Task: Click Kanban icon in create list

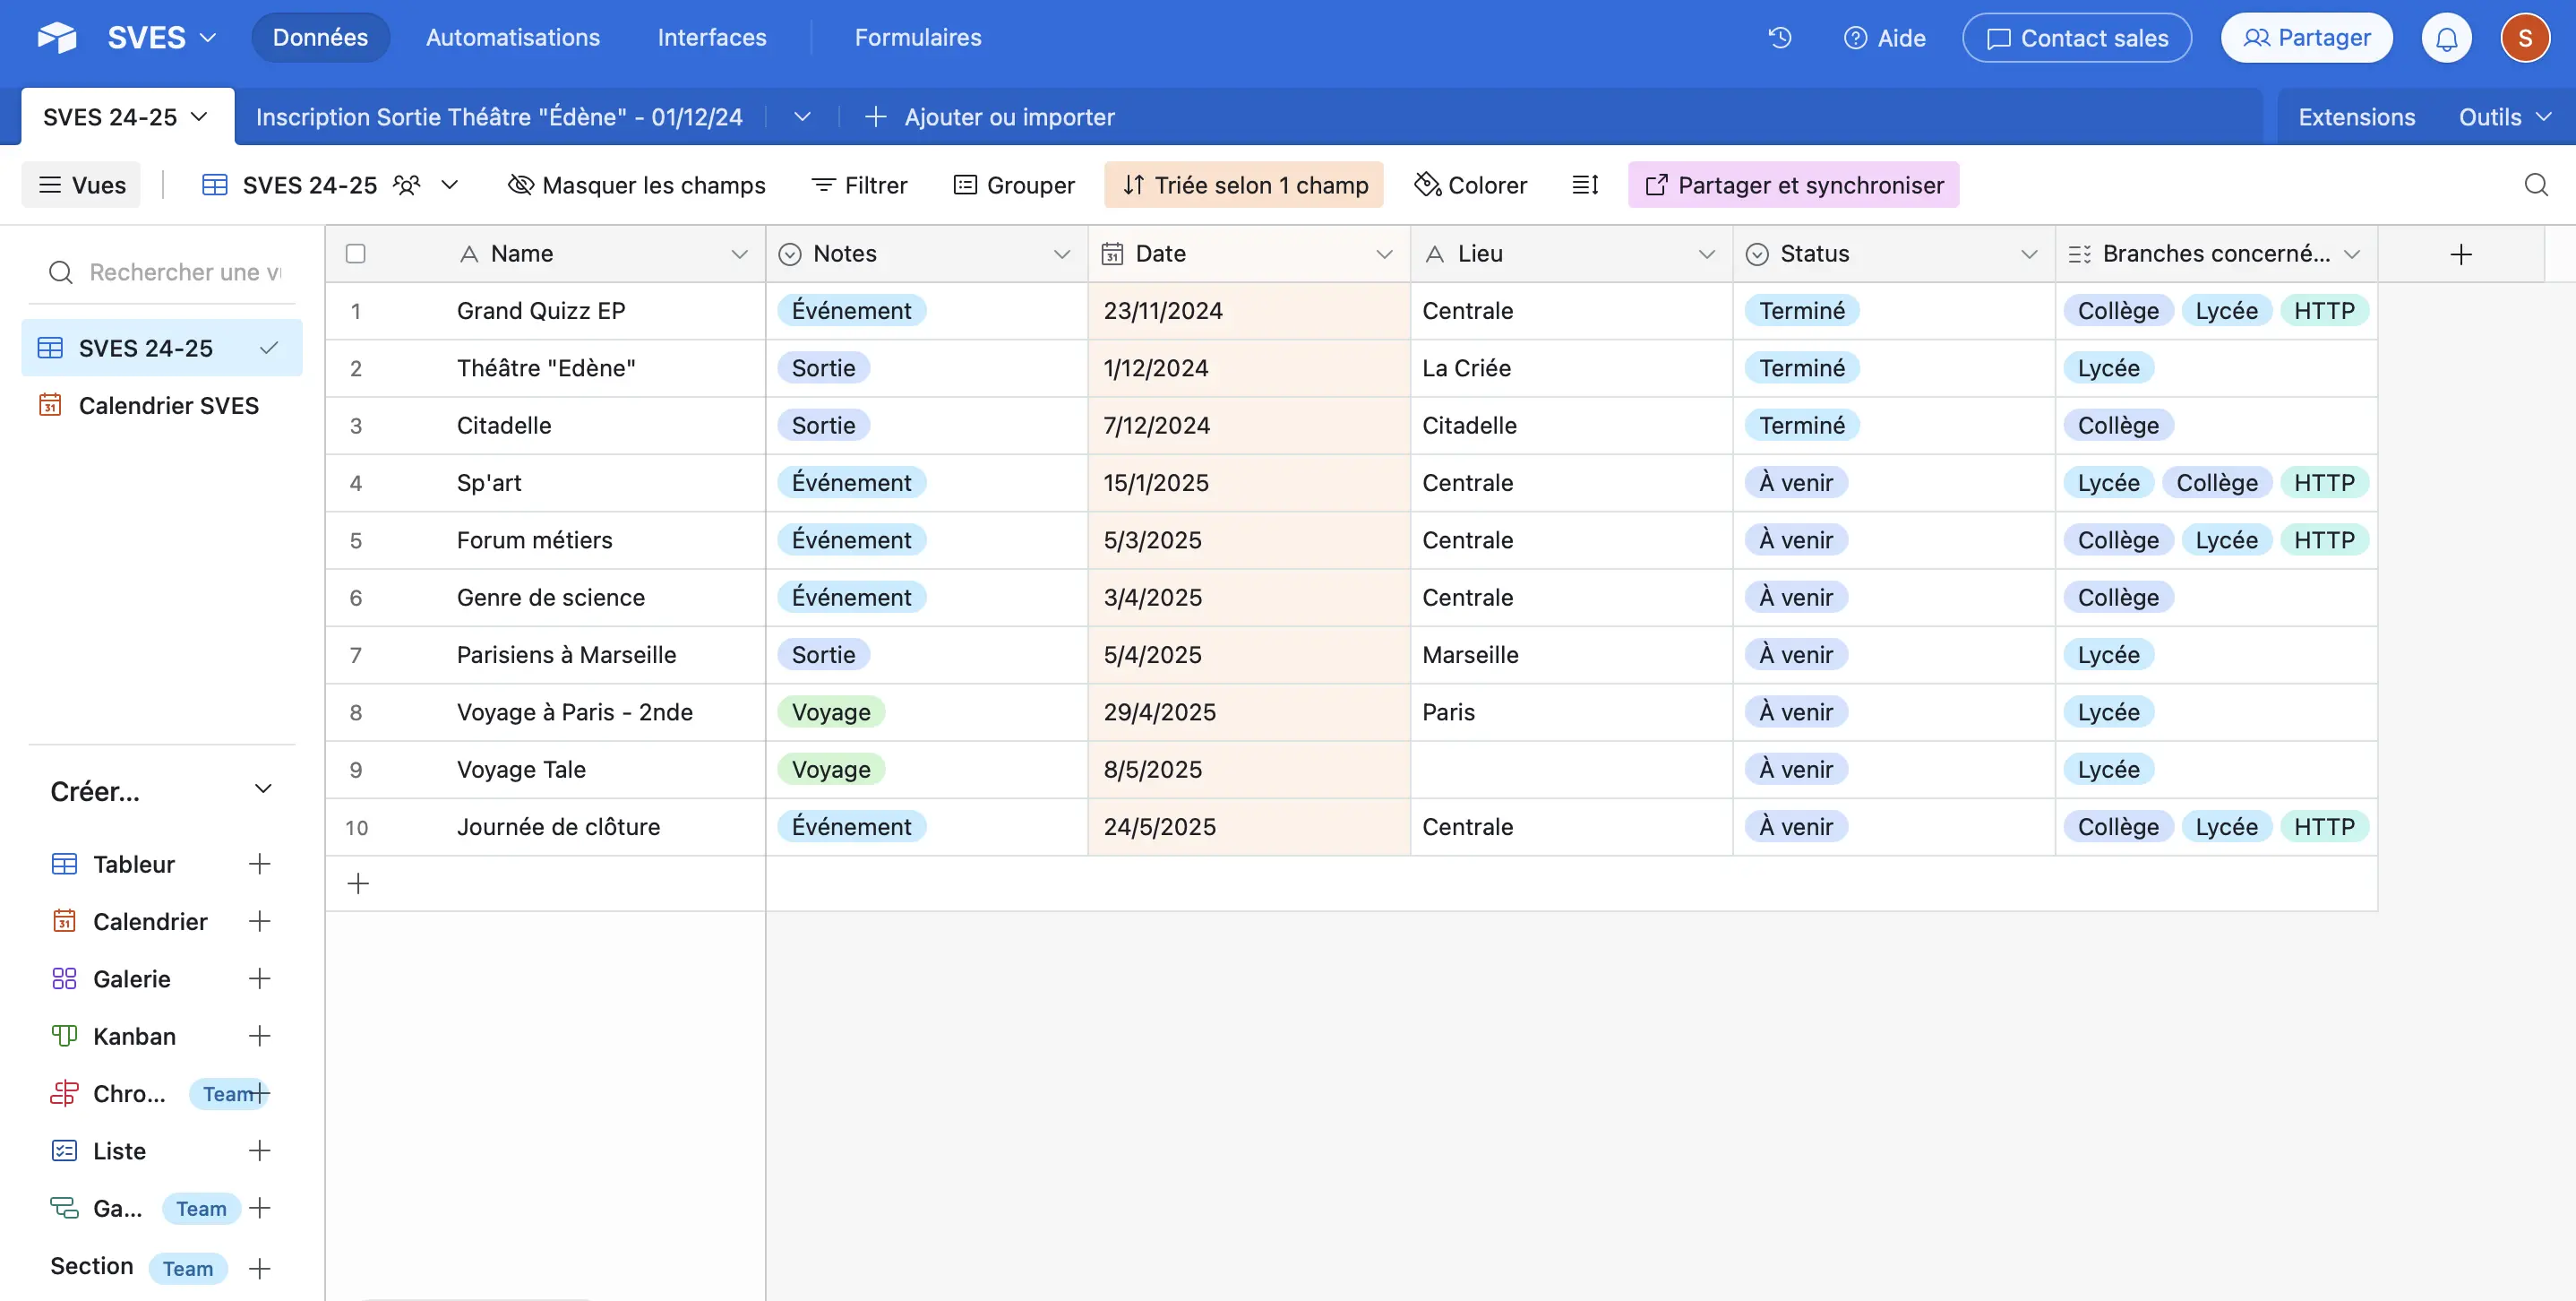Action: pyautogui.click(x=64, y=1036)
